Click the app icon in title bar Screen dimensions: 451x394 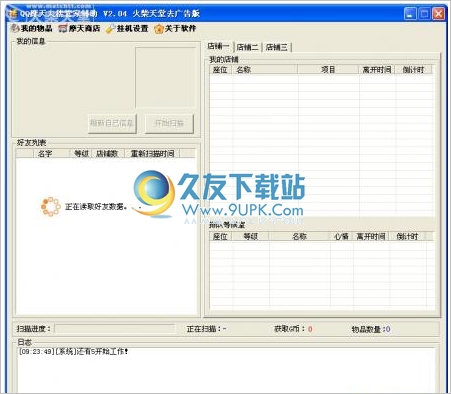[x=13, y=14]
